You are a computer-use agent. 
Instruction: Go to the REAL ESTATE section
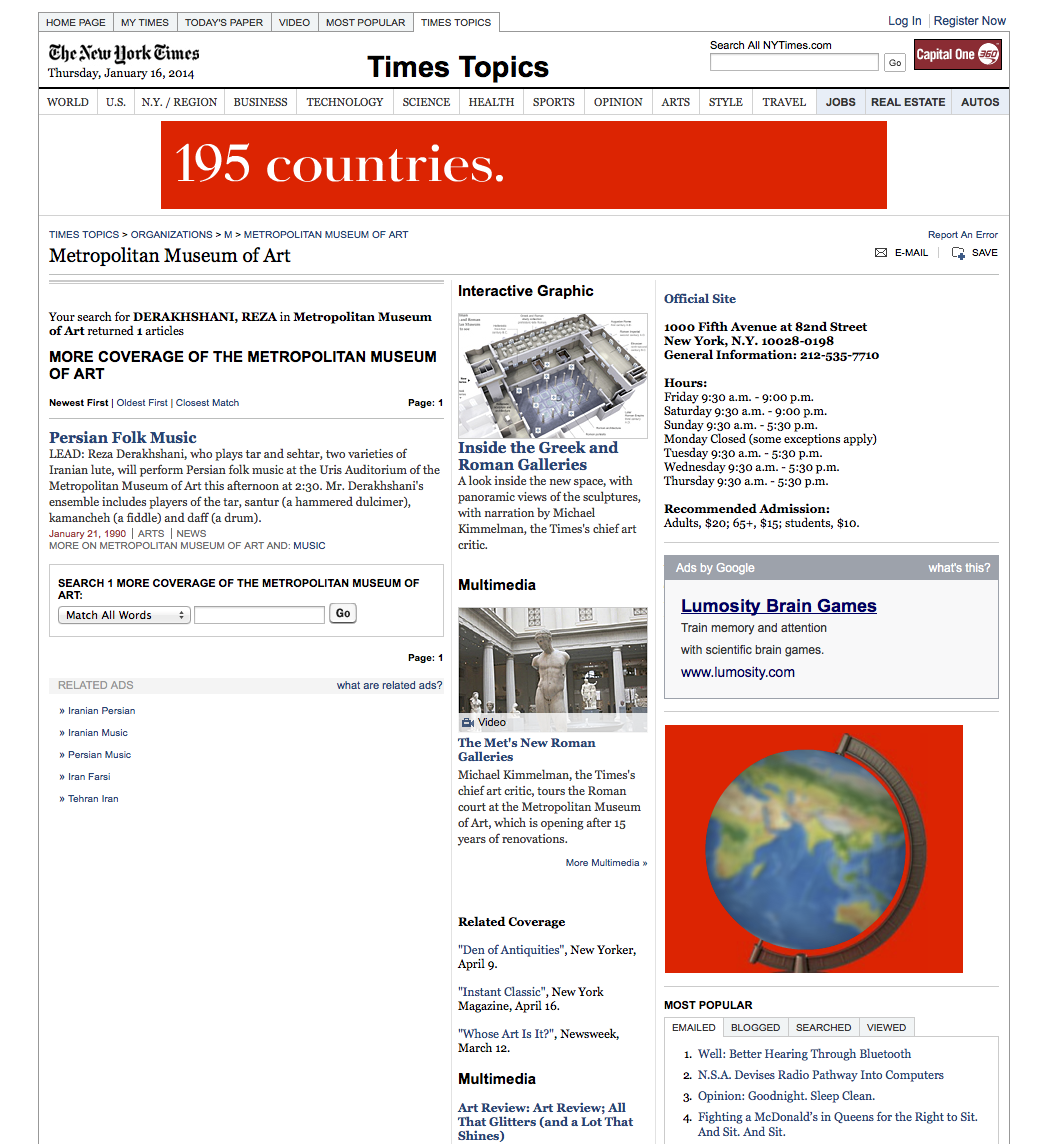[x=908, y=102]
